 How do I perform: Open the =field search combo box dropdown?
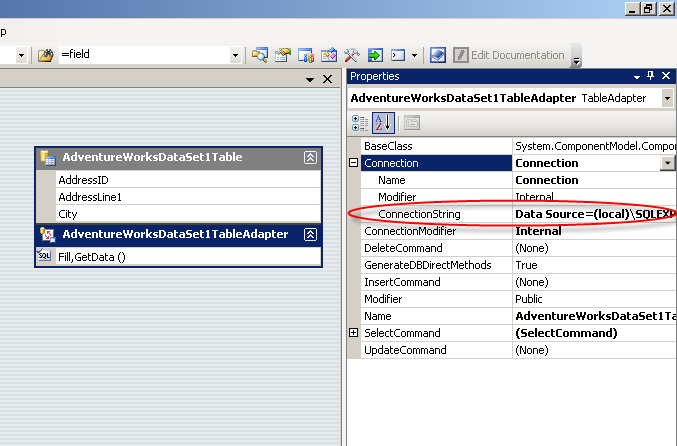tap(235, 55)
